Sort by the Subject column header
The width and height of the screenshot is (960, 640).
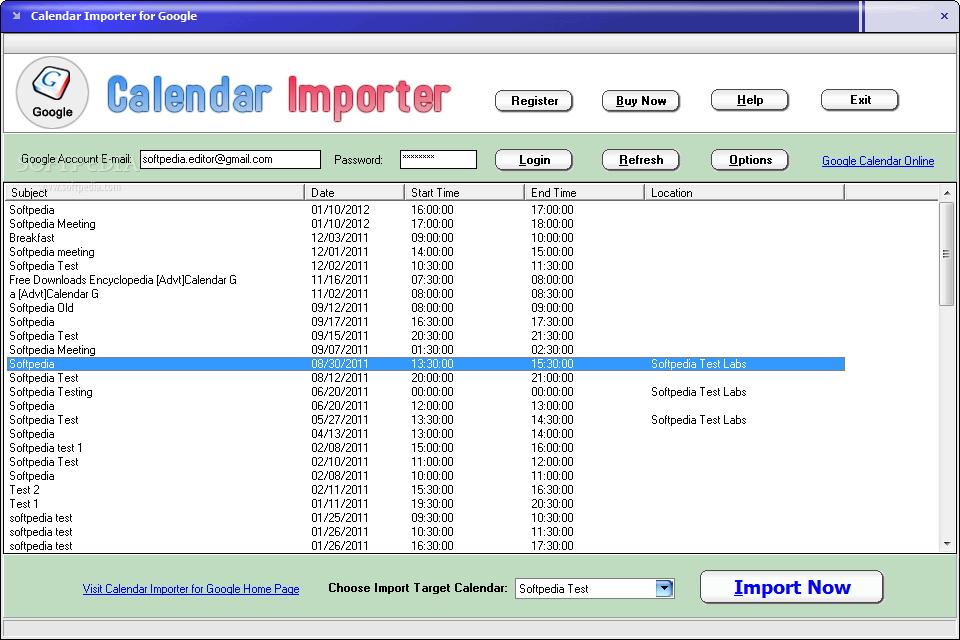[x=154, y=192]
